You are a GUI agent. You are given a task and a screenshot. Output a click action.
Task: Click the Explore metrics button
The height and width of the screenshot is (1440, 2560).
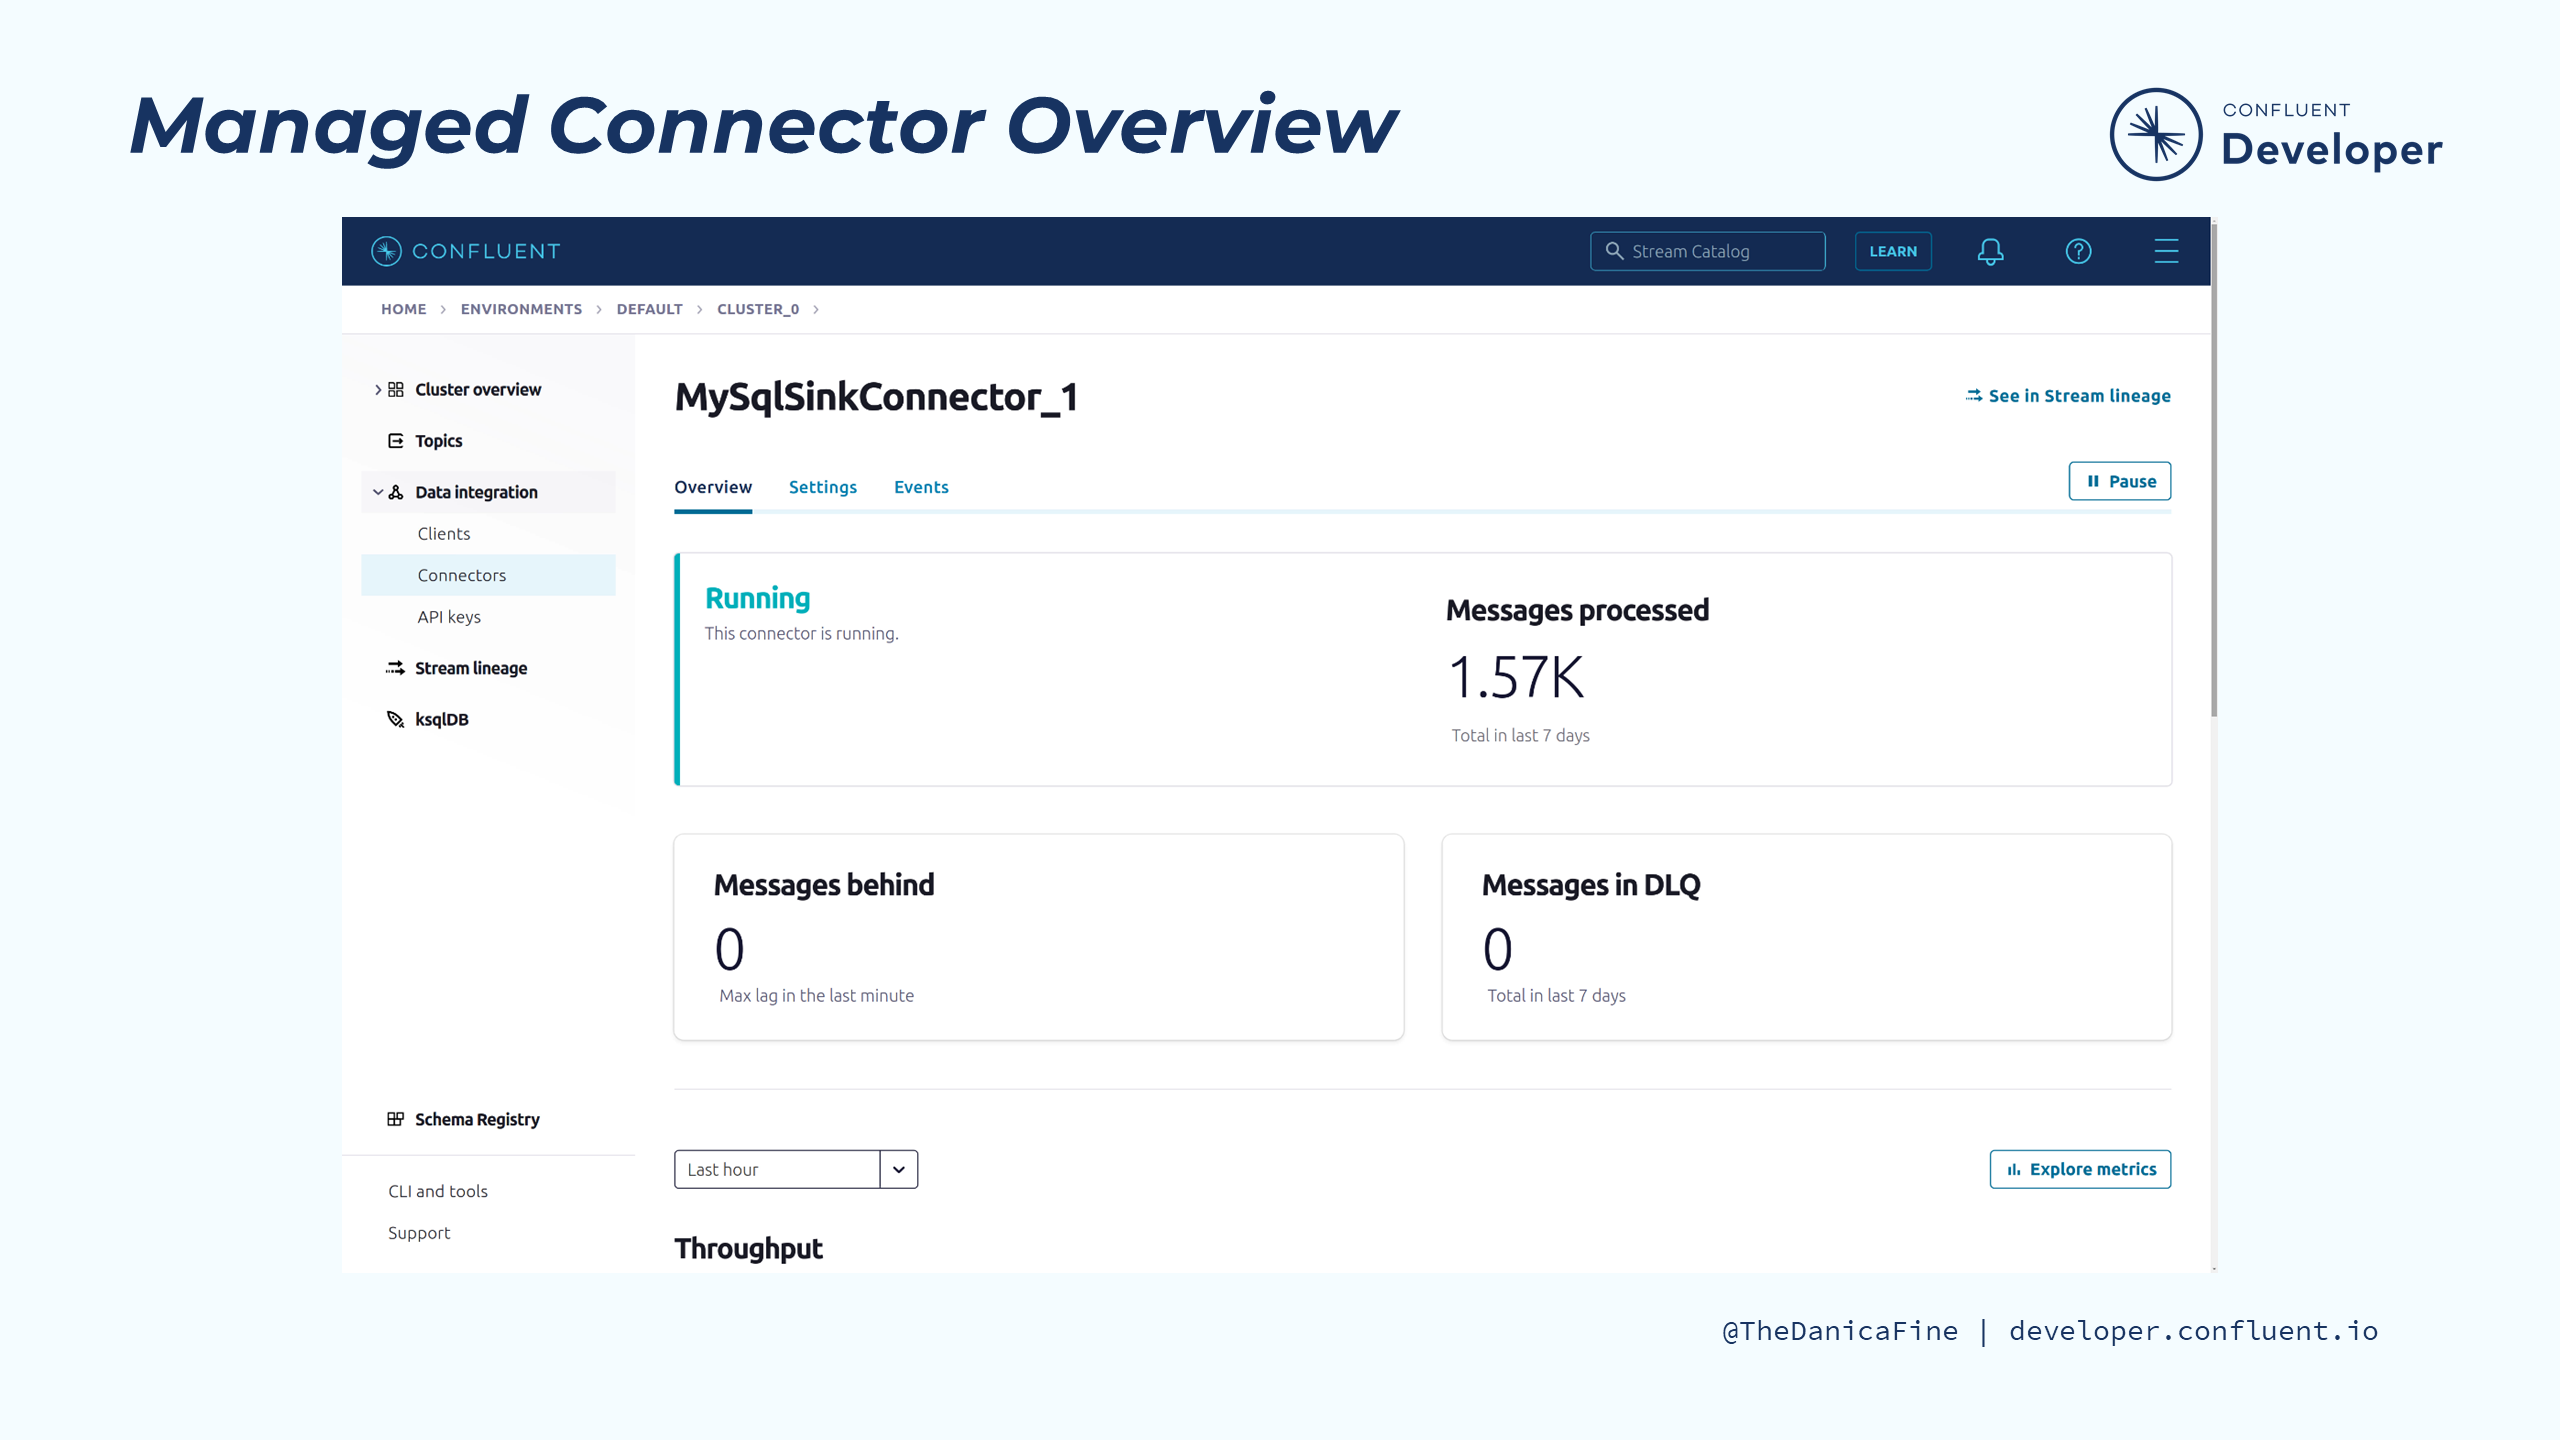2080,1169
